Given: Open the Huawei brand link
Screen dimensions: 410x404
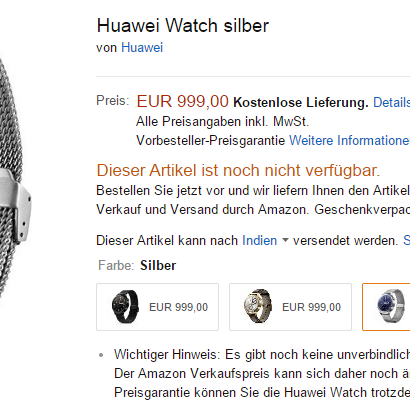Looking at the screenshot, I should pos(142,47).
